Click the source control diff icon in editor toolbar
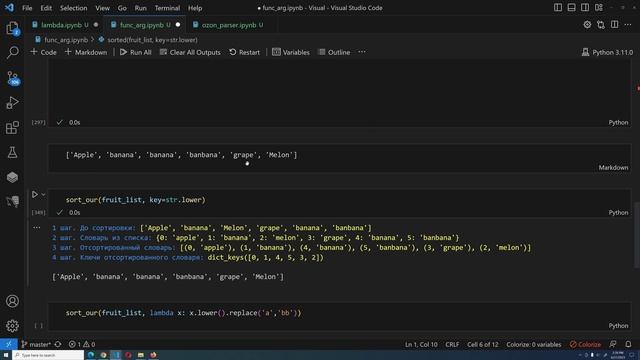640x360 pixels. click(x=601, y=25)
